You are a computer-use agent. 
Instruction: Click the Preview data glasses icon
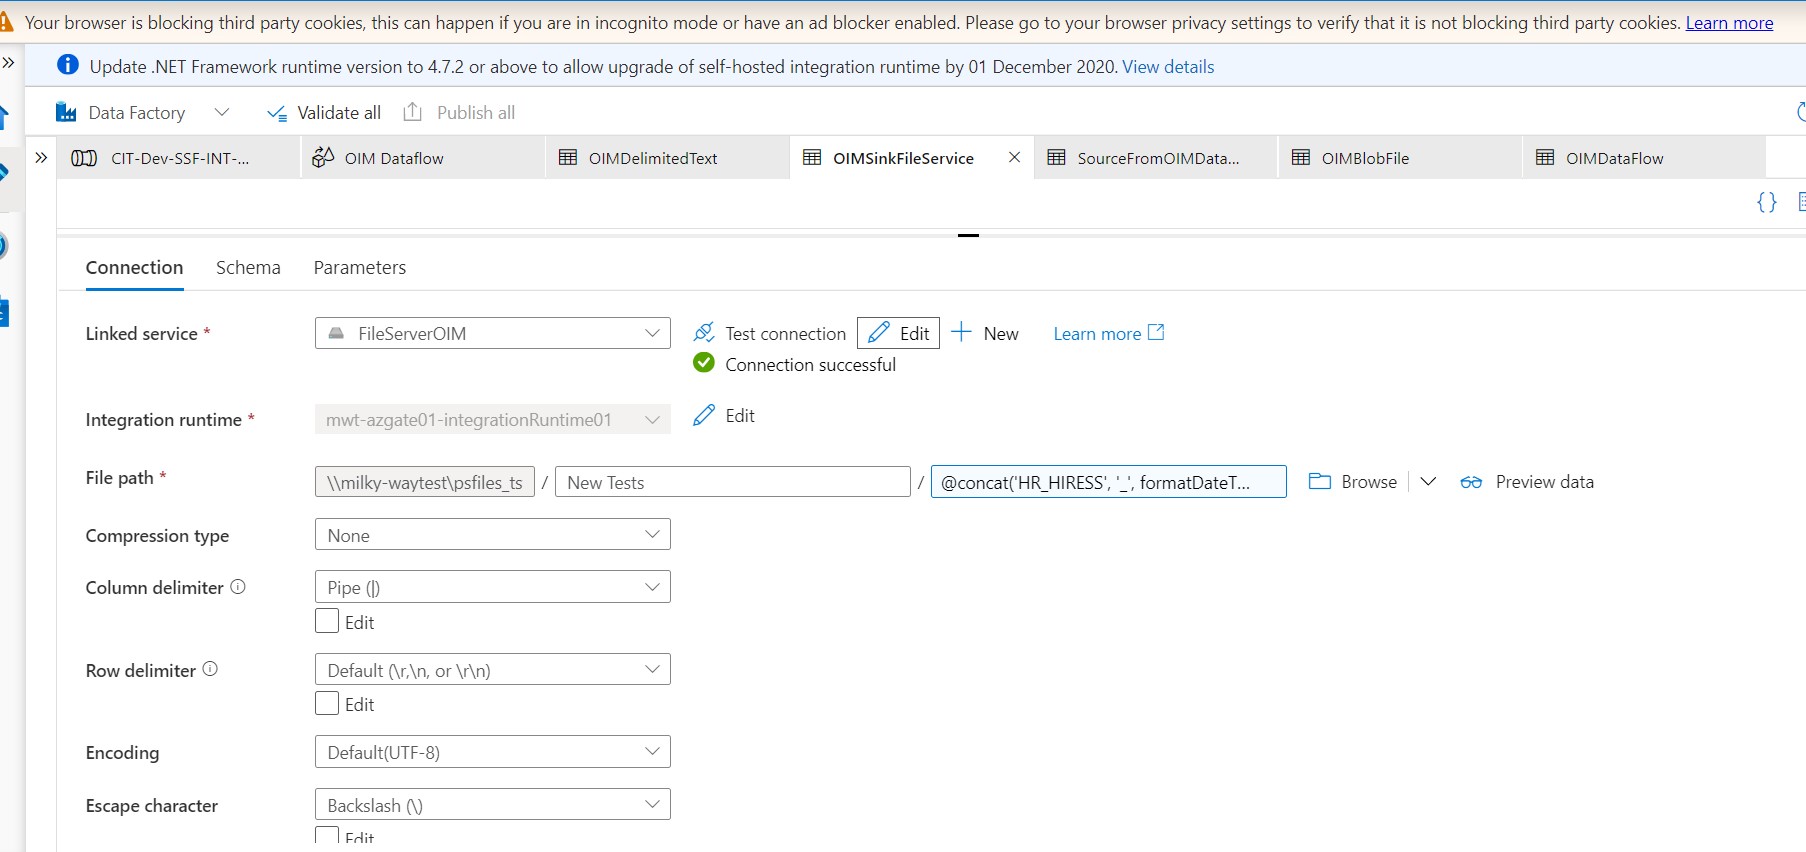1471,482
